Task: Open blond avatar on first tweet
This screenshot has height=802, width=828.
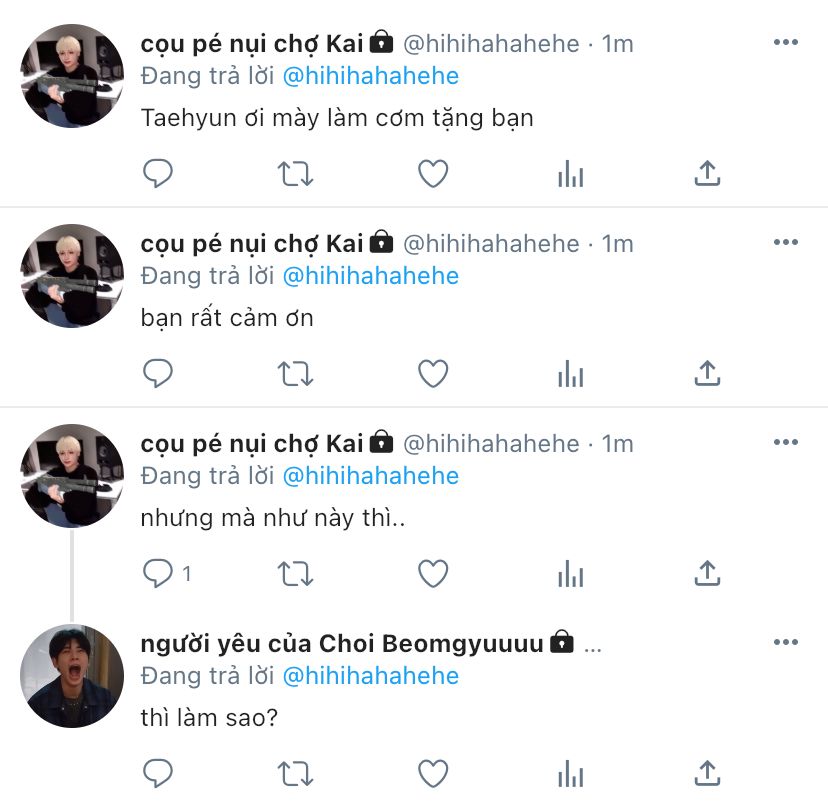Action: (x=72, y=76)
